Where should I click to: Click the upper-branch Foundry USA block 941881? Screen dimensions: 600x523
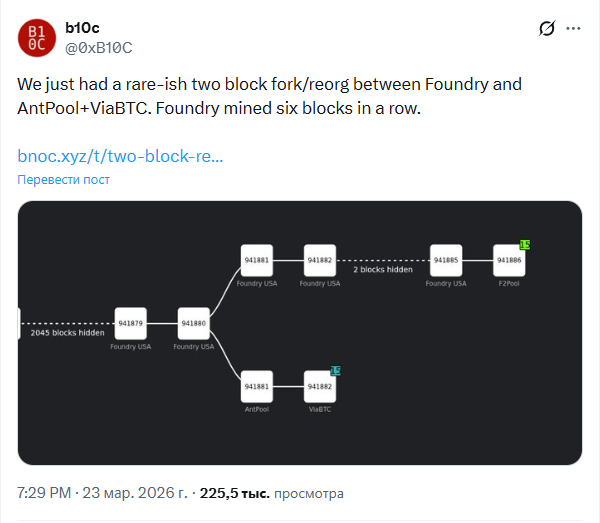pos(256,260)
